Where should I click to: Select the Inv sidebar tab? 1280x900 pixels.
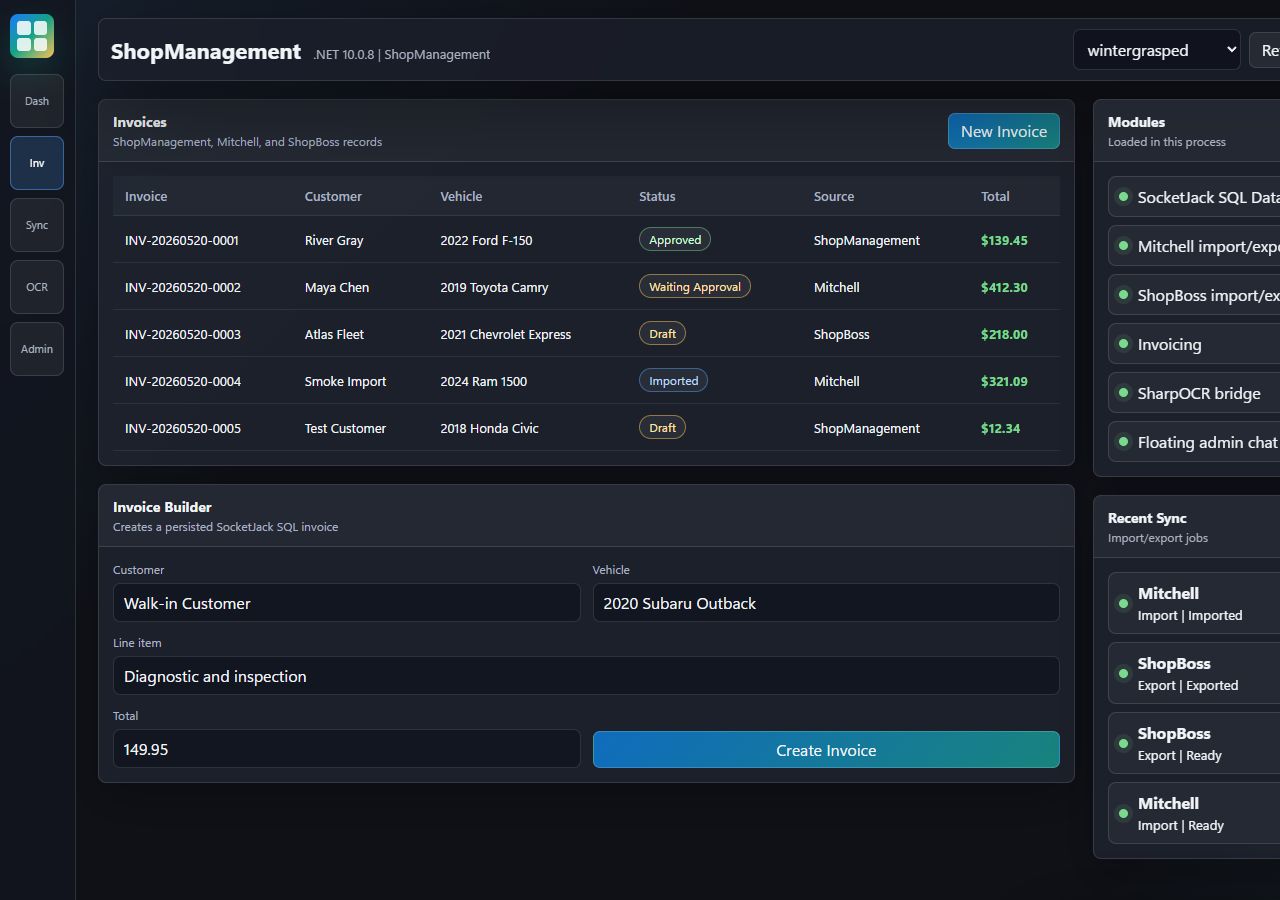click(x=37, y=163)
